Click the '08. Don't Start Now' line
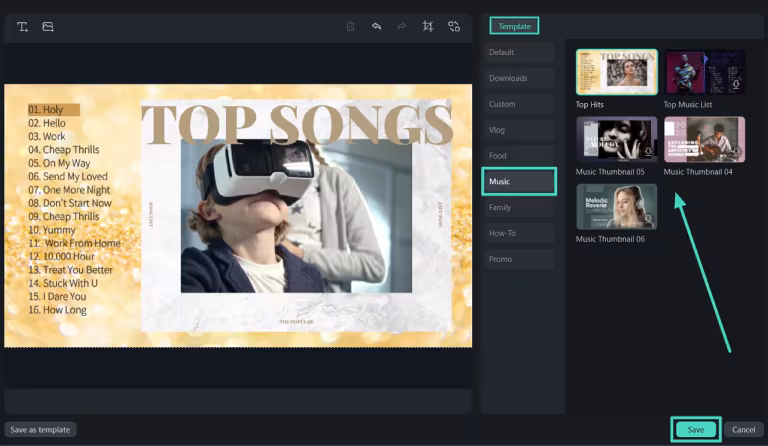768x446 pixels. coord(70,203)
